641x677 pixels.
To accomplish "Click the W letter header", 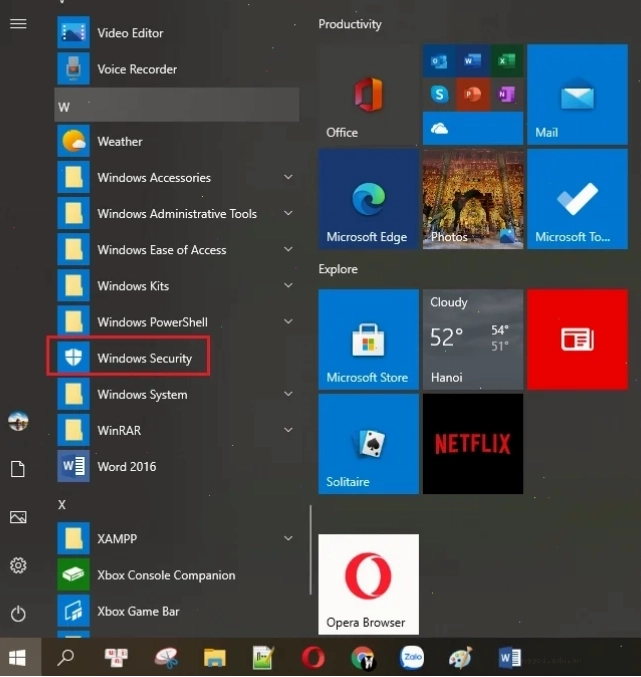I will point(176,105).
